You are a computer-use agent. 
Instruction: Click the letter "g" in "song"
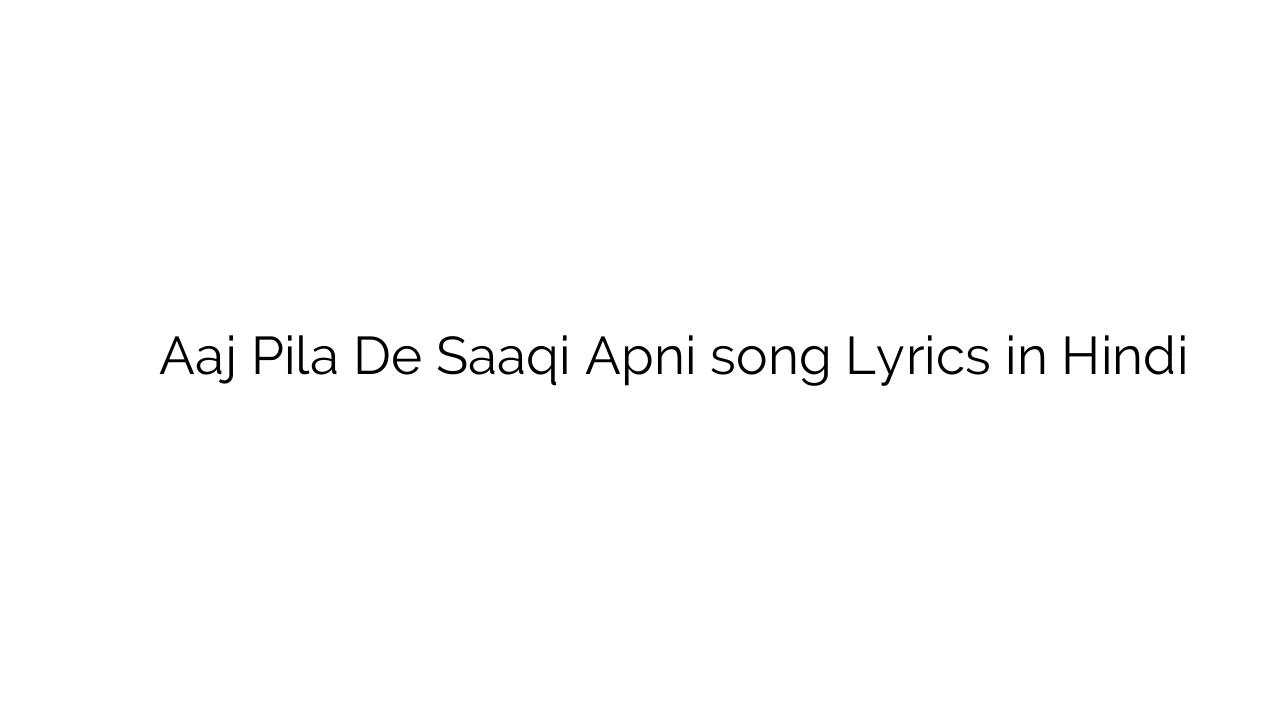point(815,364)
